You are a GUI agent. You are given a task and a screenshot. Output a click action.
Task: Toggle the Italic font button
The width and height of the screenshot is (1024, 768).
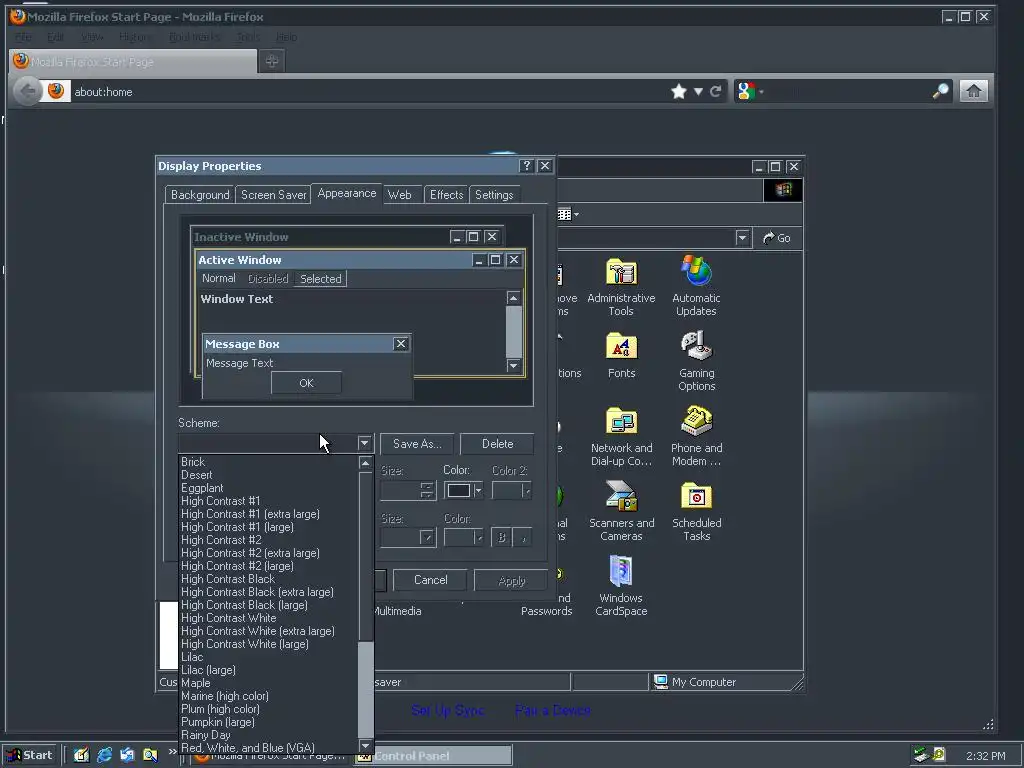point(522,537)
